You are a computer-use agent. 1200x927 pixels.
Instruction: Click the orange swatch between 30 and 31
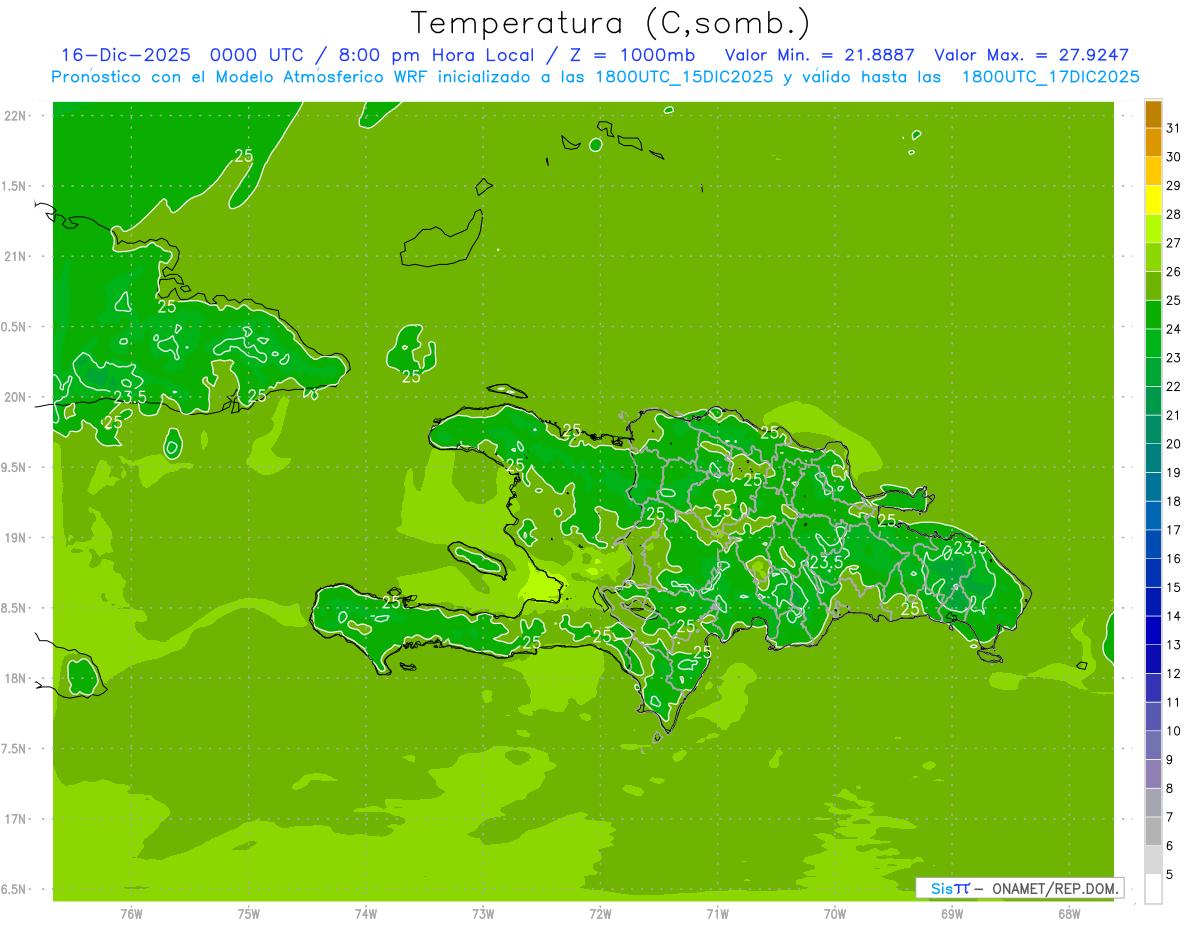pyautogui.click(x=1153, y=143)
